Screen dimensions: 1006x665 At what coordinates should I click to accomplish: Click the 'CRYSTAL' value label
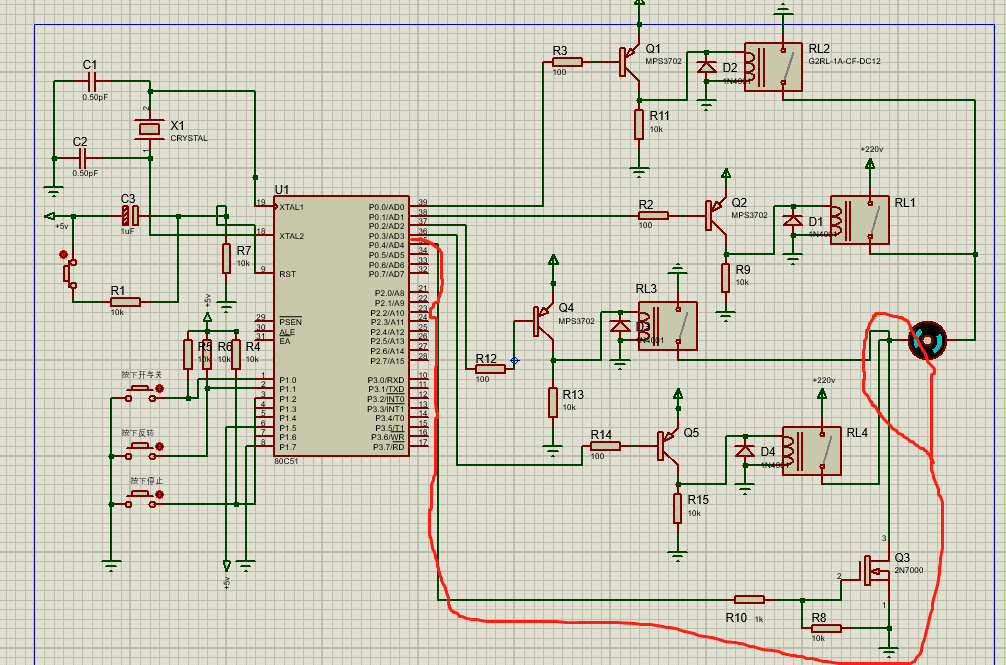pyautogui.click(x=189, y=139)
